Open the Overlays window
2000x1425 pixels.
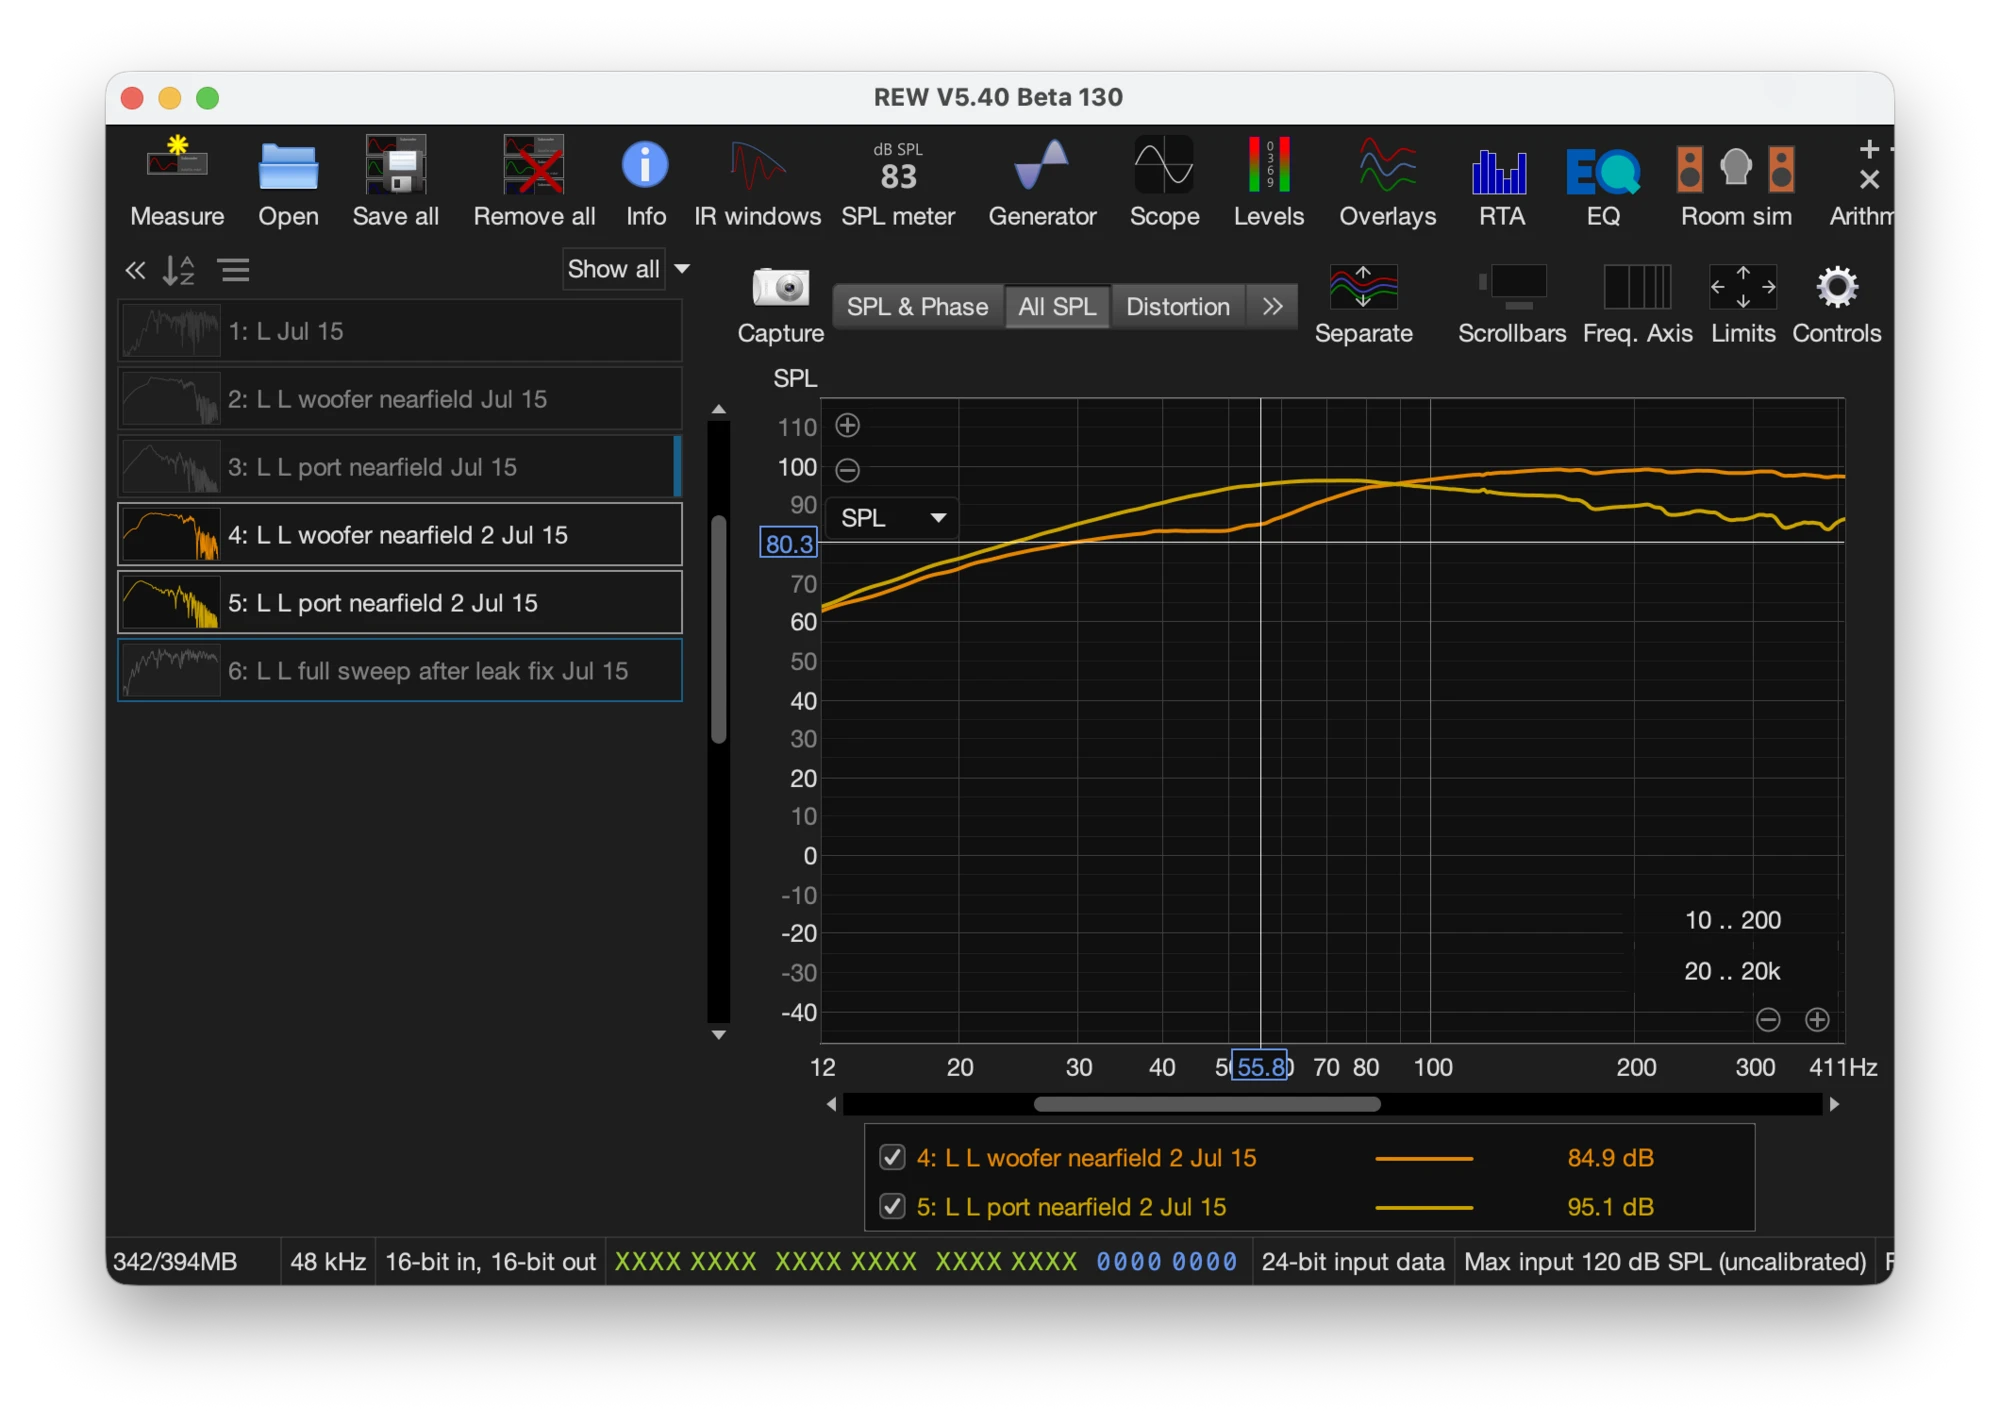point(1387,181)
